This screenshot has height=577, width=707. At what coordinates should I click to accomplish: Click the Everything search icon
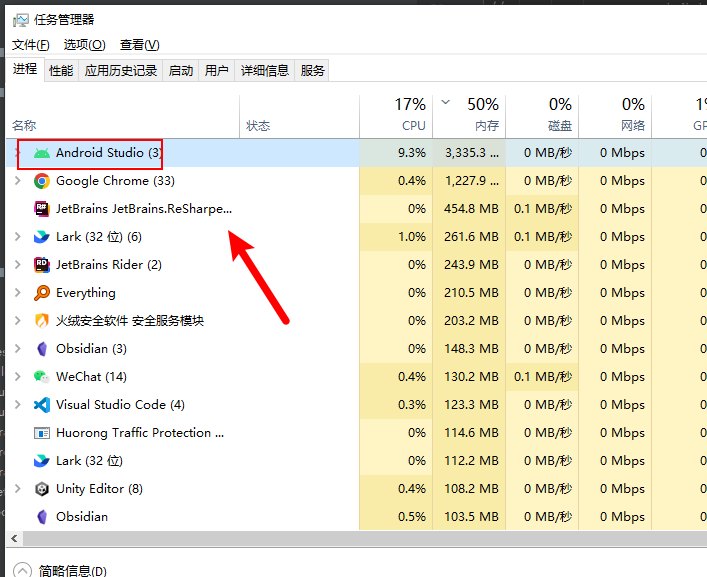click(42, 293)
